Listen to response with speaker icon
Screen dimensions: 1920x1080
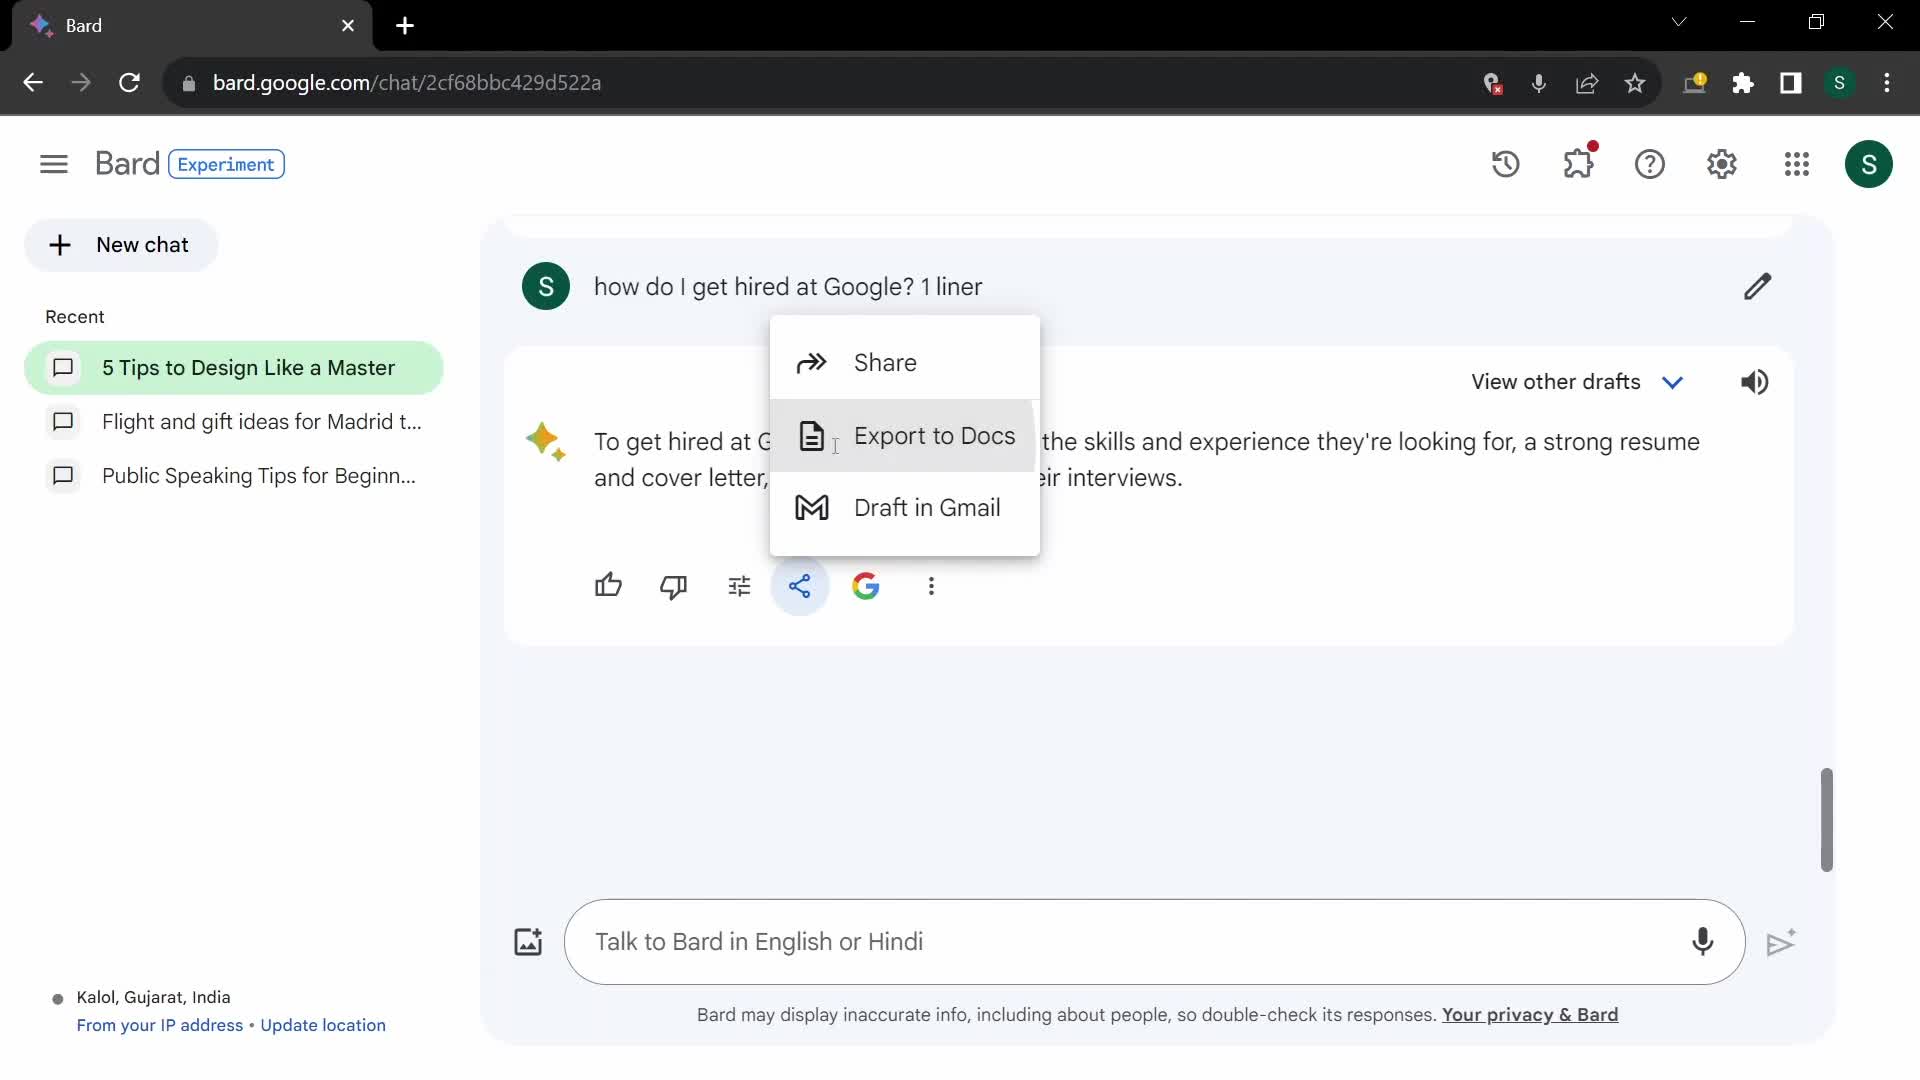[1755, 382]
